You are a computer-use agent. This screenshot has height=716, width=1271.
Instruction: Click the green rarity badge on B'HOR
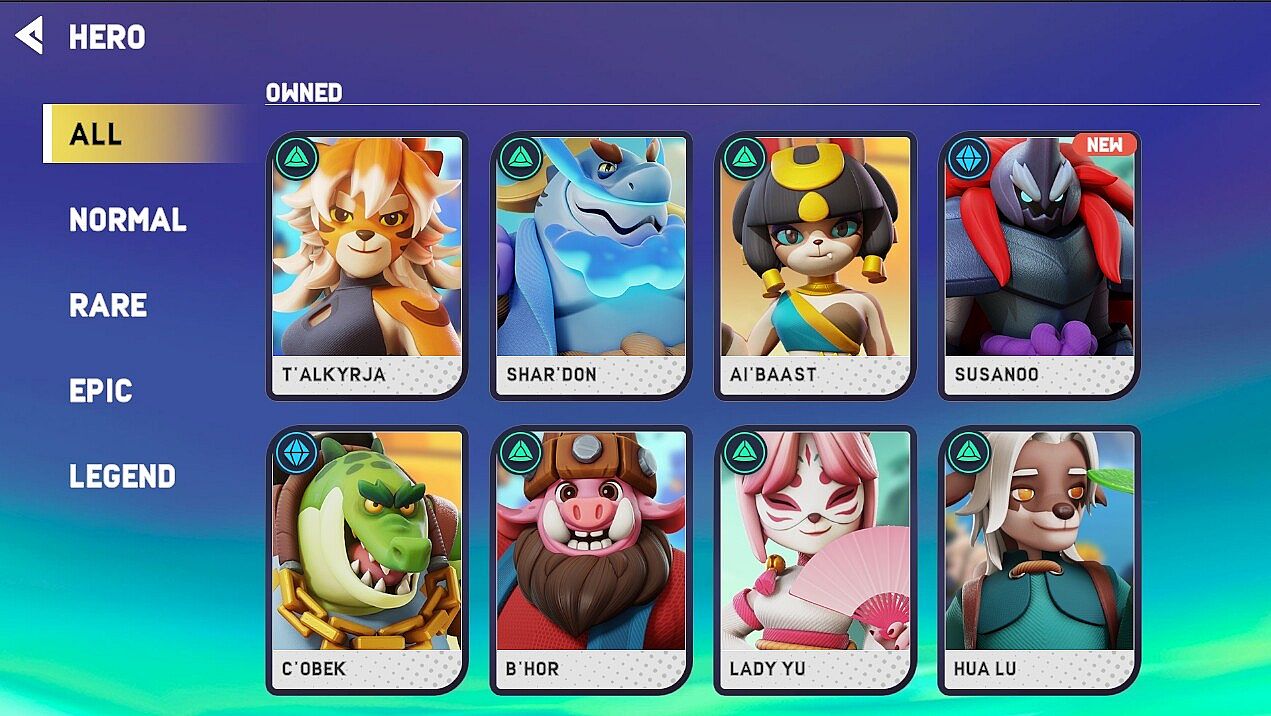520,452
